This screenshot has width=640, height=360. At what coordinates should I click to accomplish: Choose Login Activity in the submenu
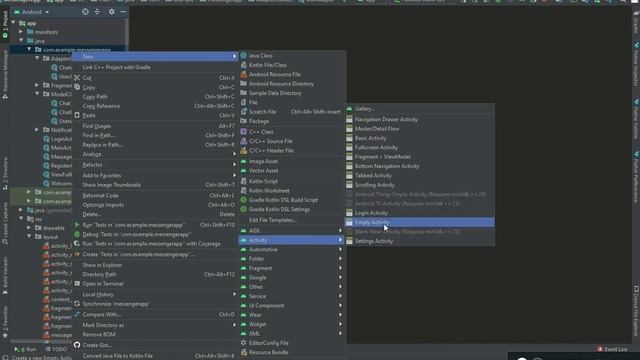420,213
